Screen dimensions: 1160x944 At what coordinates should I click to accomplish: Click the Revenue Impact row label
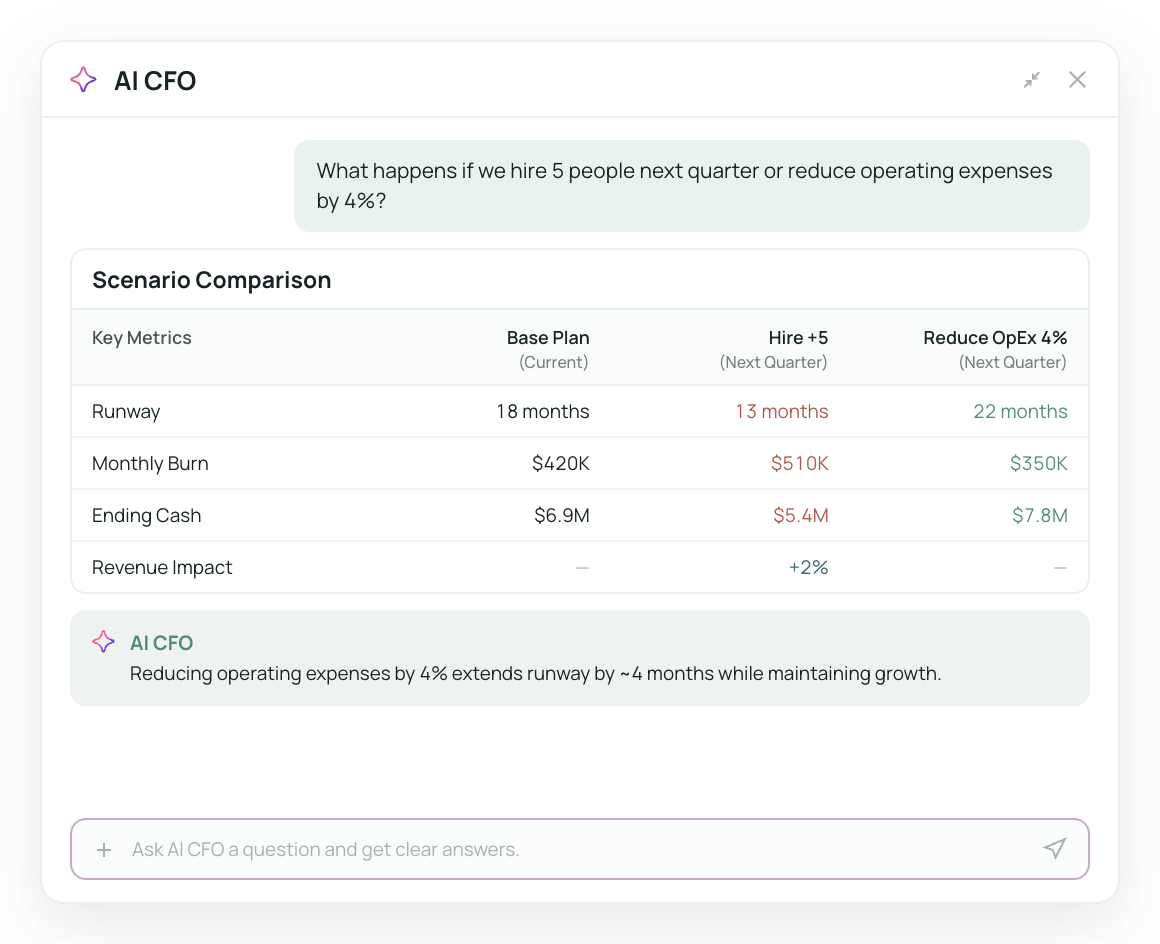pos(162,567)
